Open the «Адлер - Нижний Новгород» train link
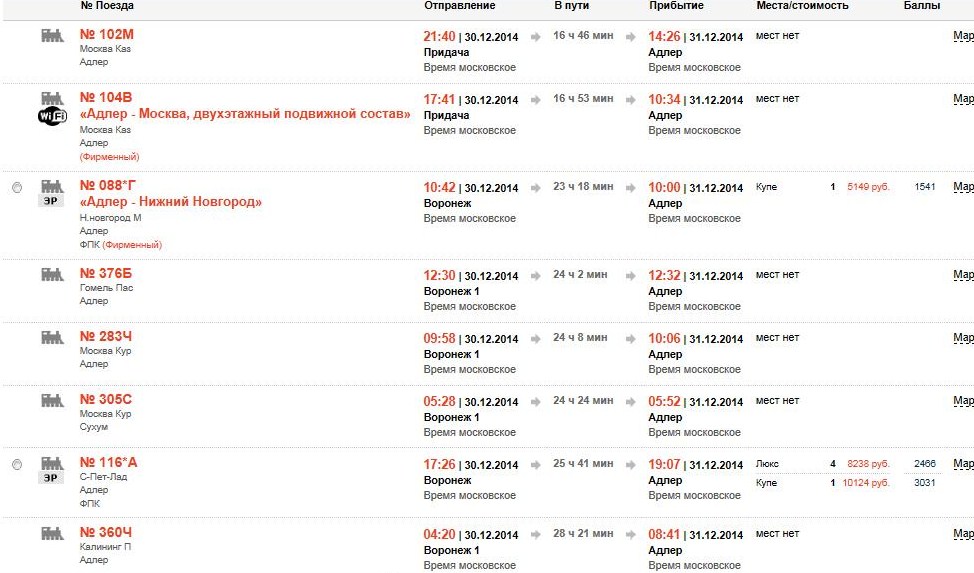This screenshot has height=573, width=974. click(x=171, y=202)
